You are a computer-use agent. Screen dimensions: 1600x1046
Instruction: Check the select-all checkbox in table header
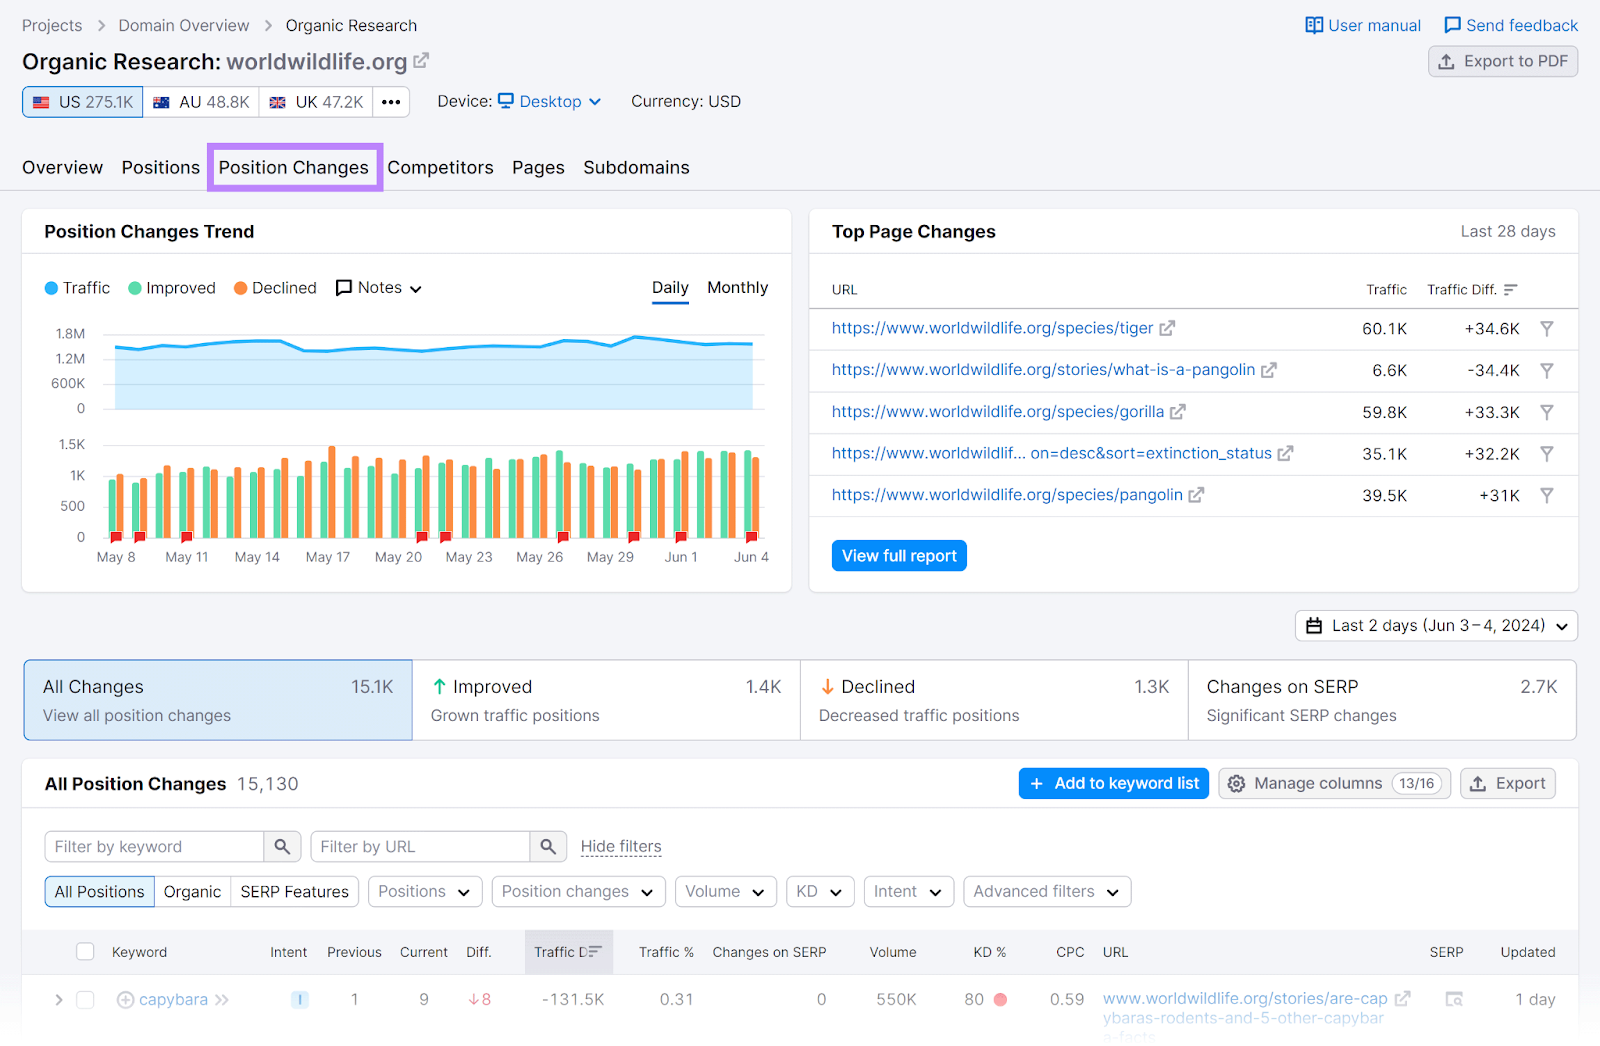coord(85,952)
